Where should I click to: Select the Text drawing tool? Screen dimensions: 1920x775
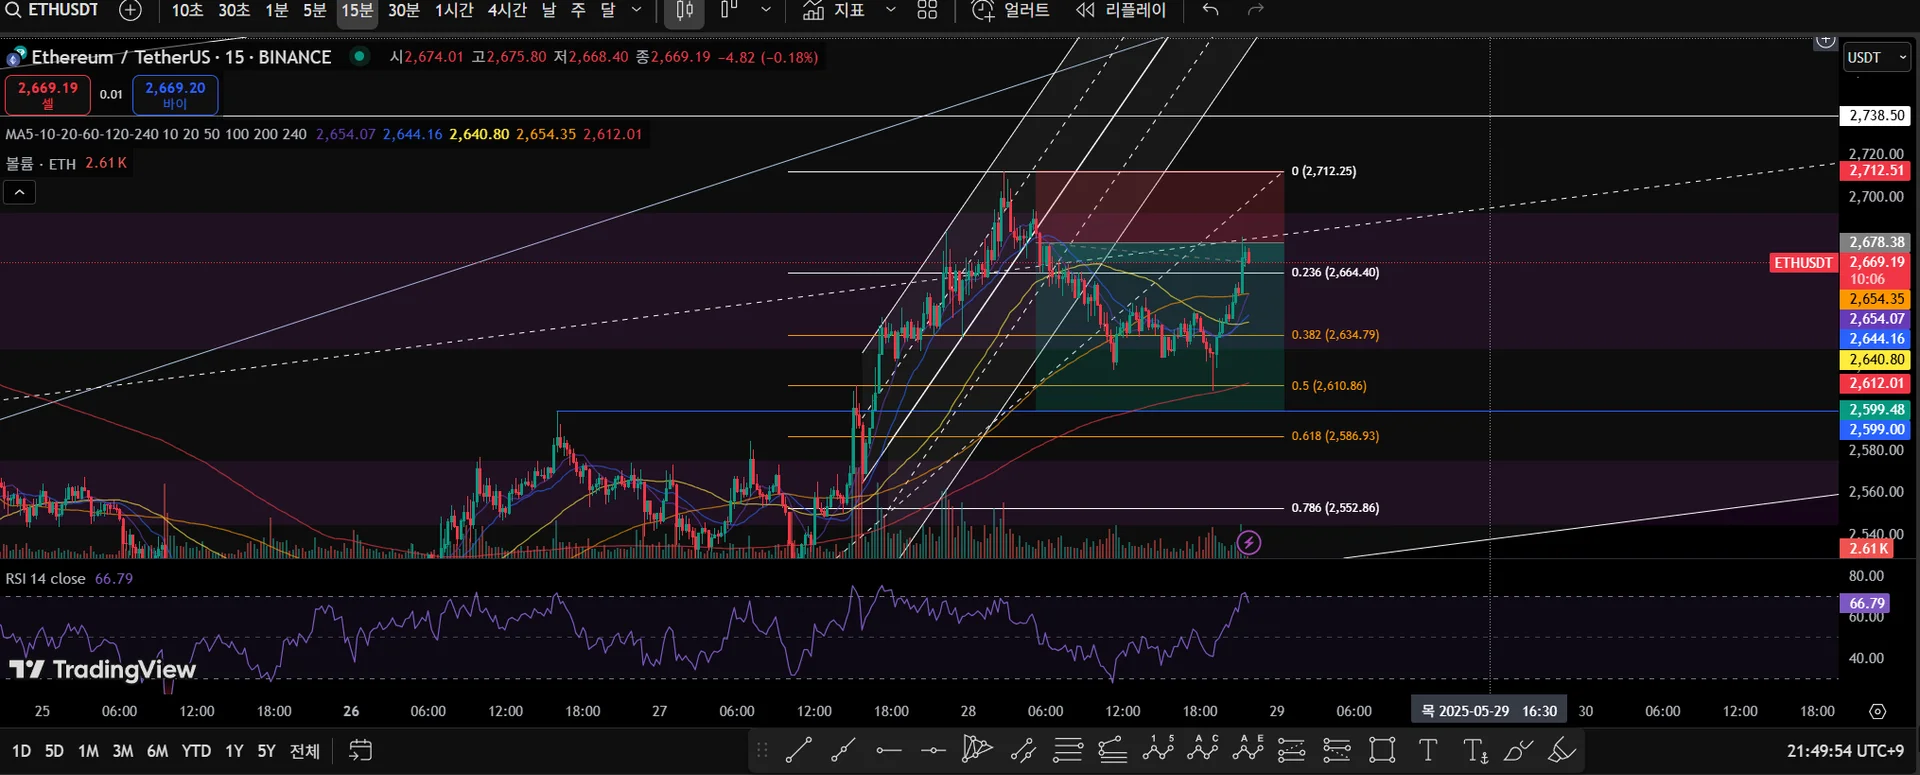1428,750
